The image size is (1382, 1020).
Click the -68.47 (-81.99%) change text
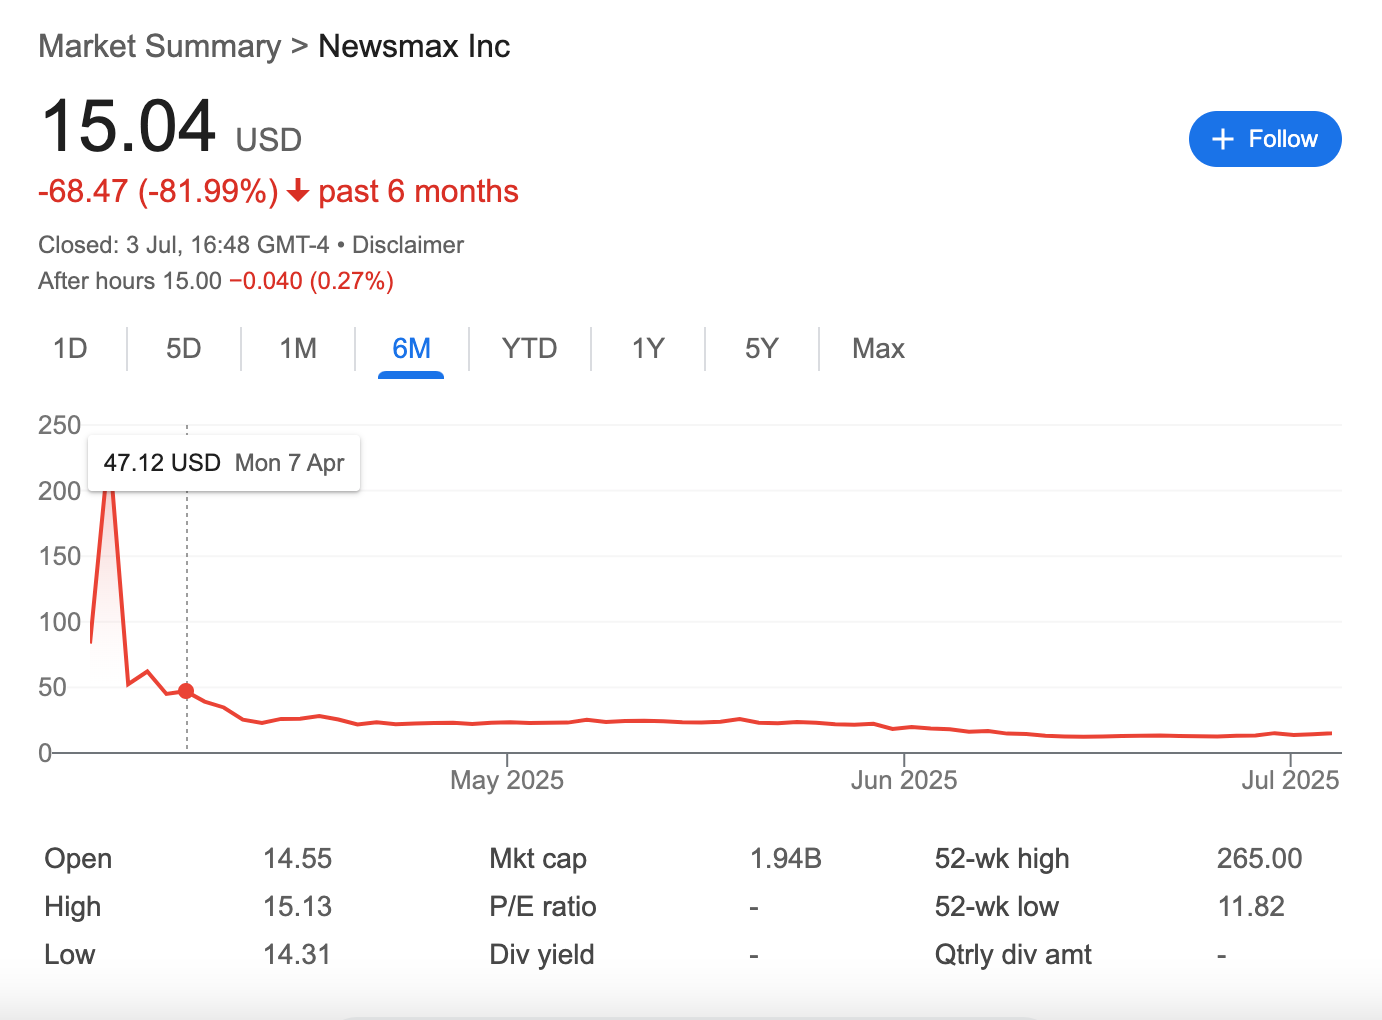point(158,191)
